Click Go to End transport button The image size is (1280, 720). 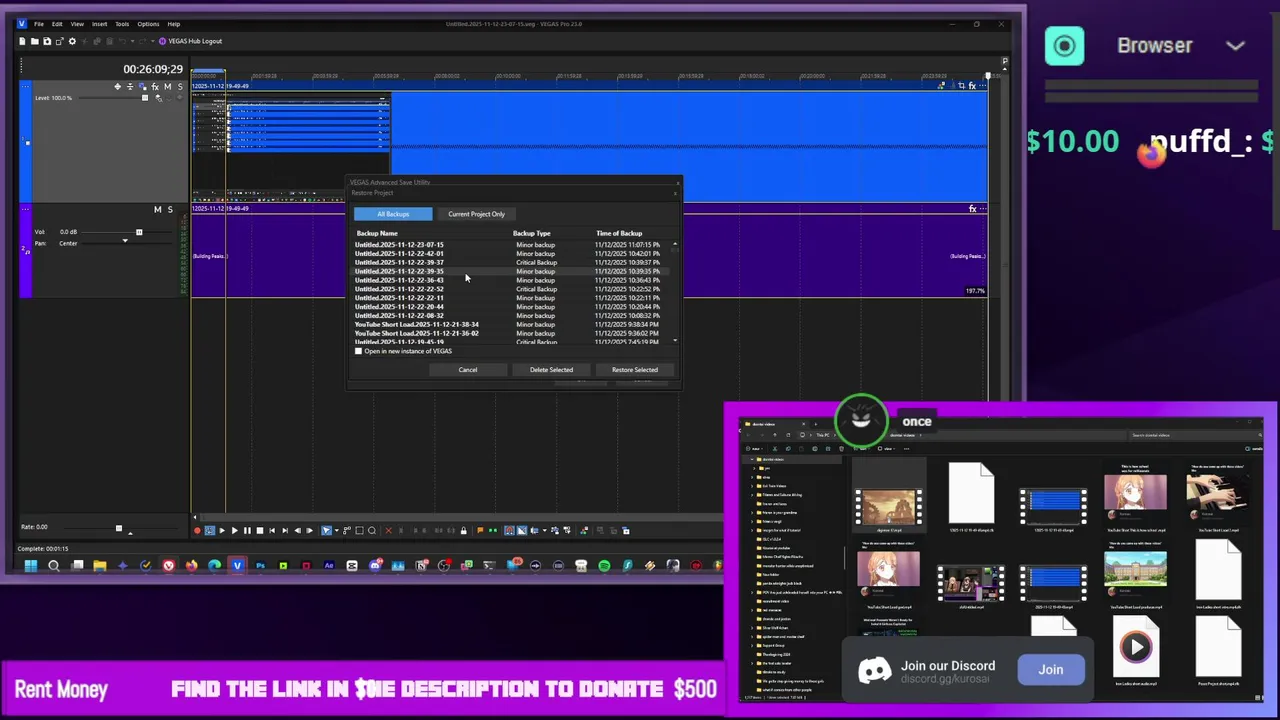pos(285,530)
